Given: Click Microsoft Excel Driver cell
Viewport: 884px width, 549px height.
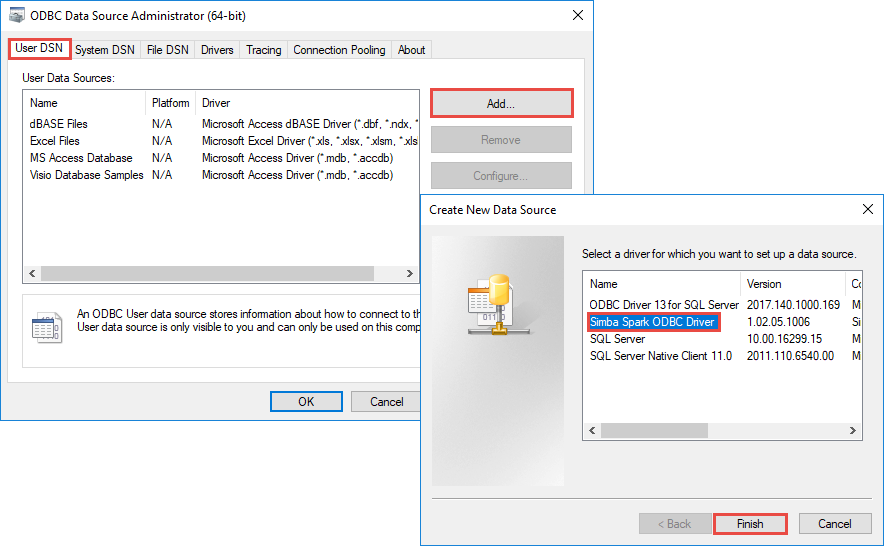Looking at the screenshot, I should 310,141.
